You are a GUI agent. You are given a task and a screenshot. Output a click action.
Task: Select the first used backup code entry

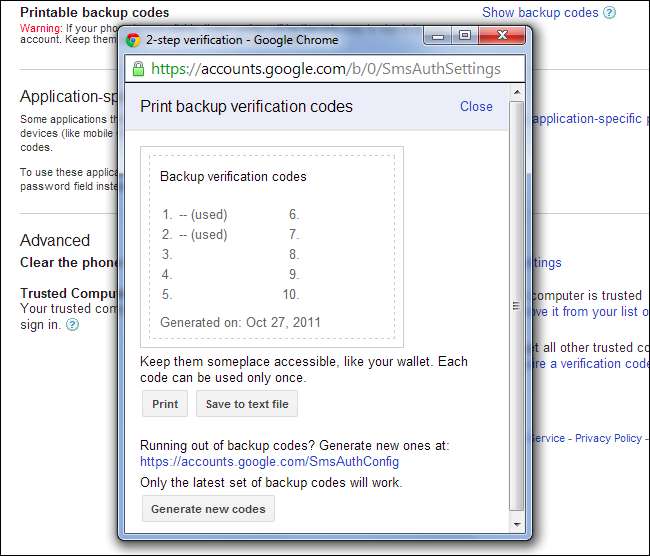tap(194, 215)
